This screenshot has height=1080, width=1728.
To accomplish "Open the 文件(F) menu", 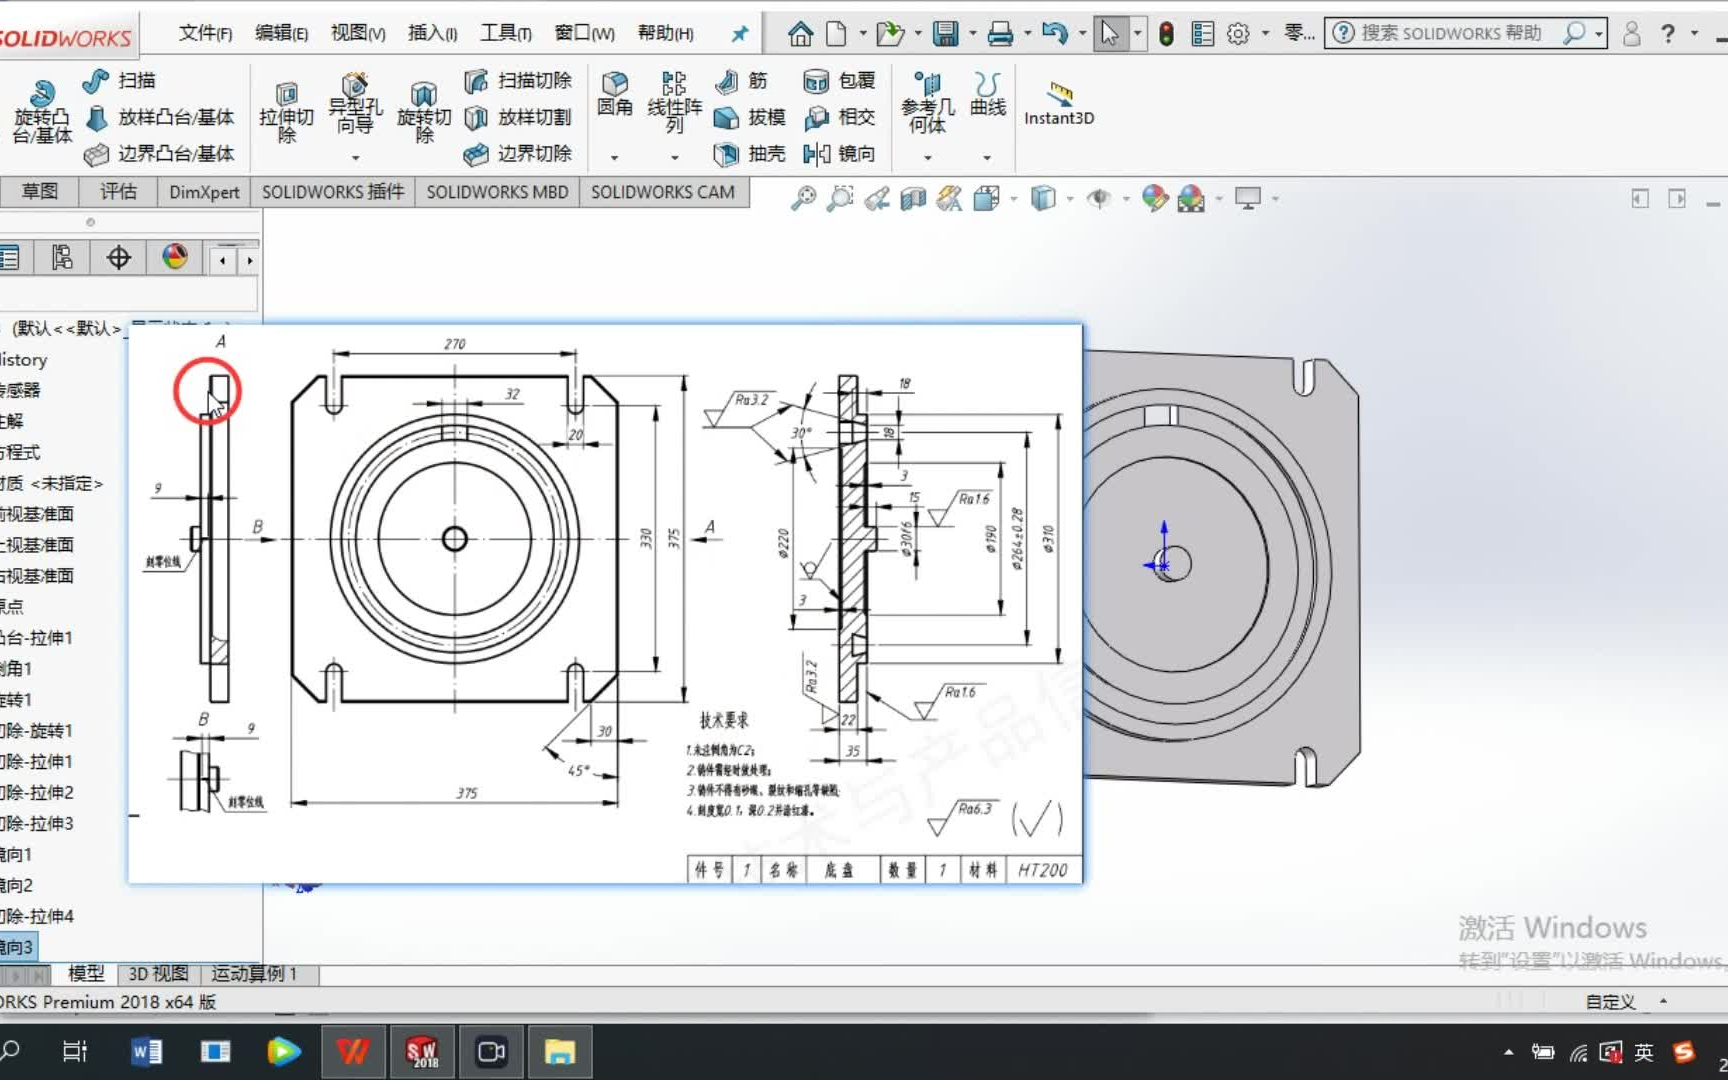I will [x=205, y=33].
